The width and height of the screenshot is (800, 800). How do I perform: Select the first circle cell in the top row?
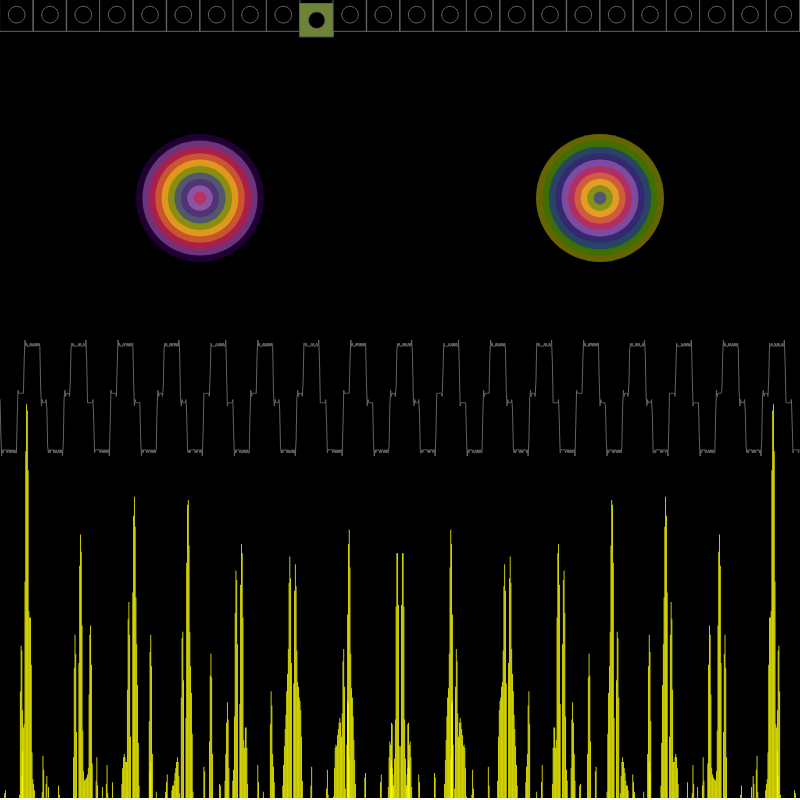16,15
